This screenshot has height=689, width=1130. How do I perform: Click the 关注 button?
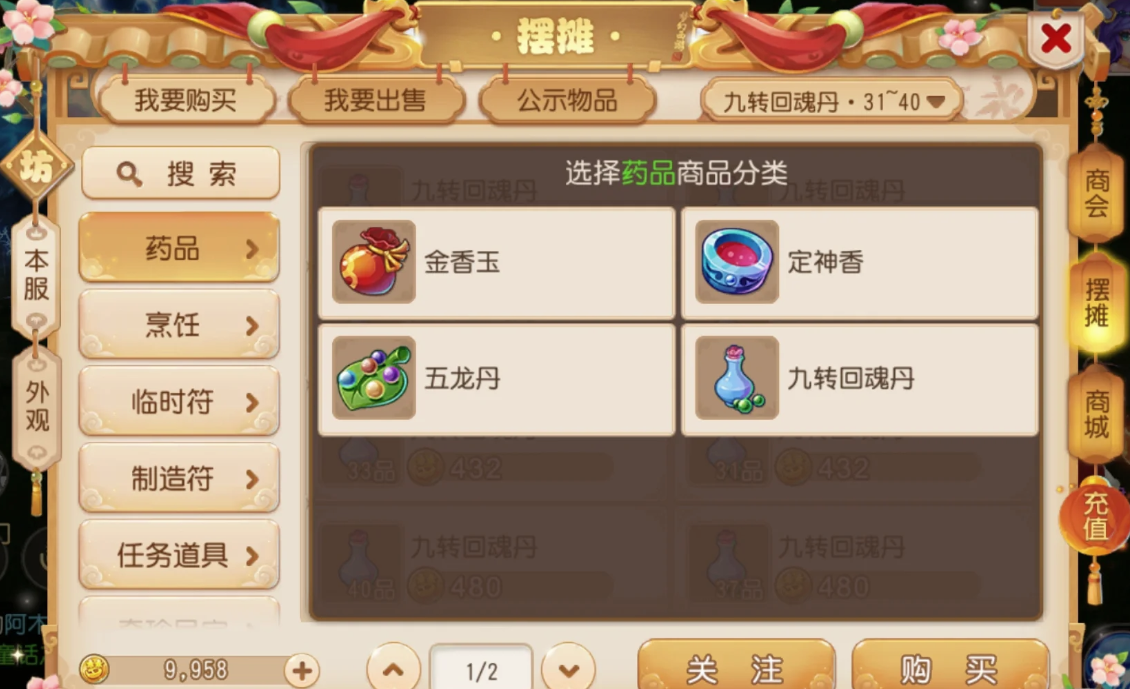(x=736, y=667)
